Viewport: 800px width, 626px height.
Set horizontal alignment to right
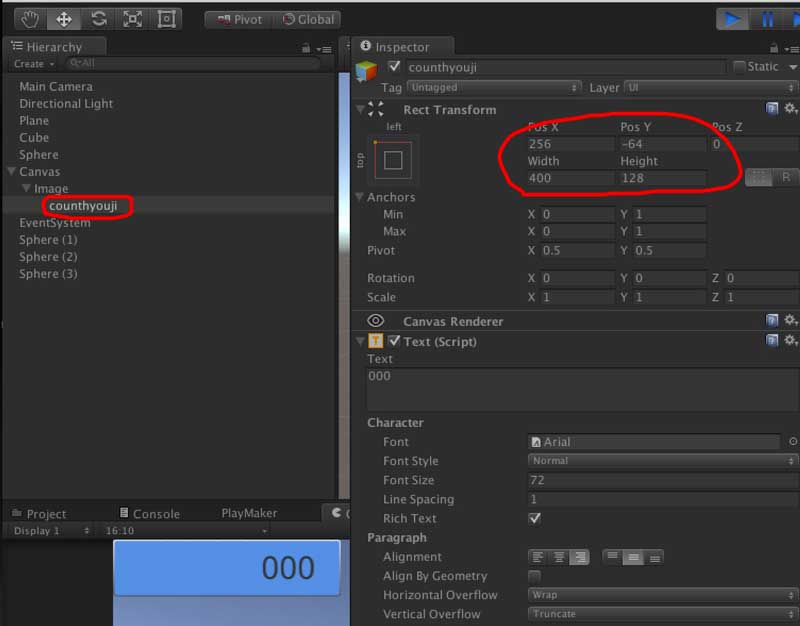(x=580, y=557)
